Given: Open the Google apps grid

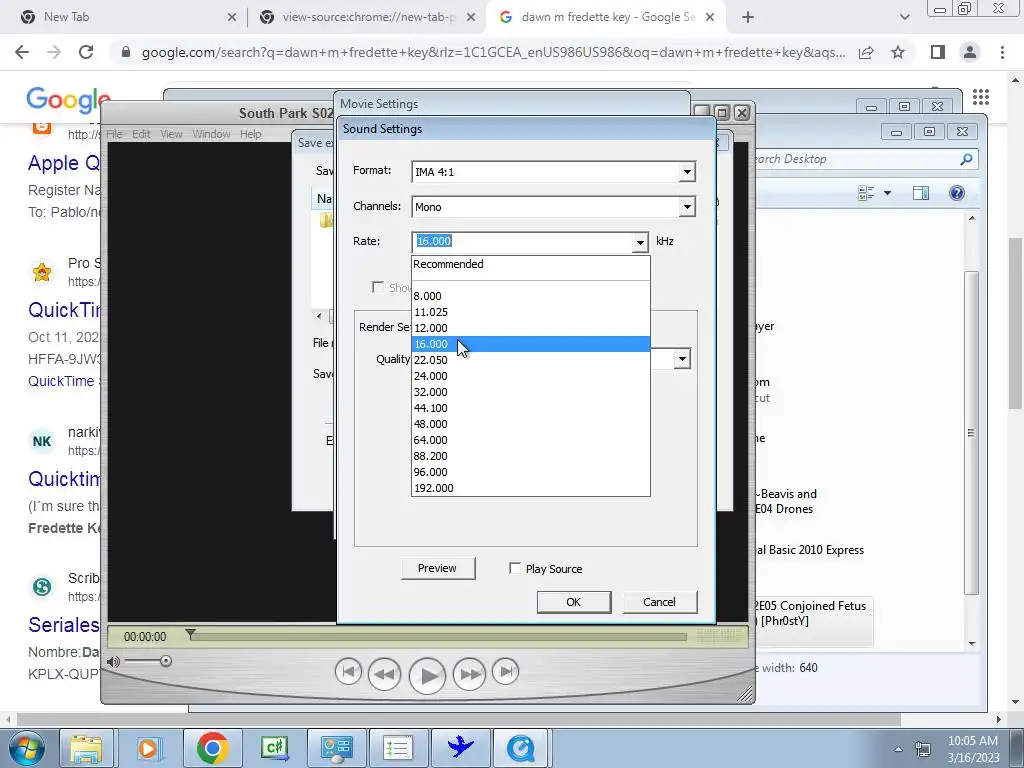Looking at the screenshot, I should 980,97.
